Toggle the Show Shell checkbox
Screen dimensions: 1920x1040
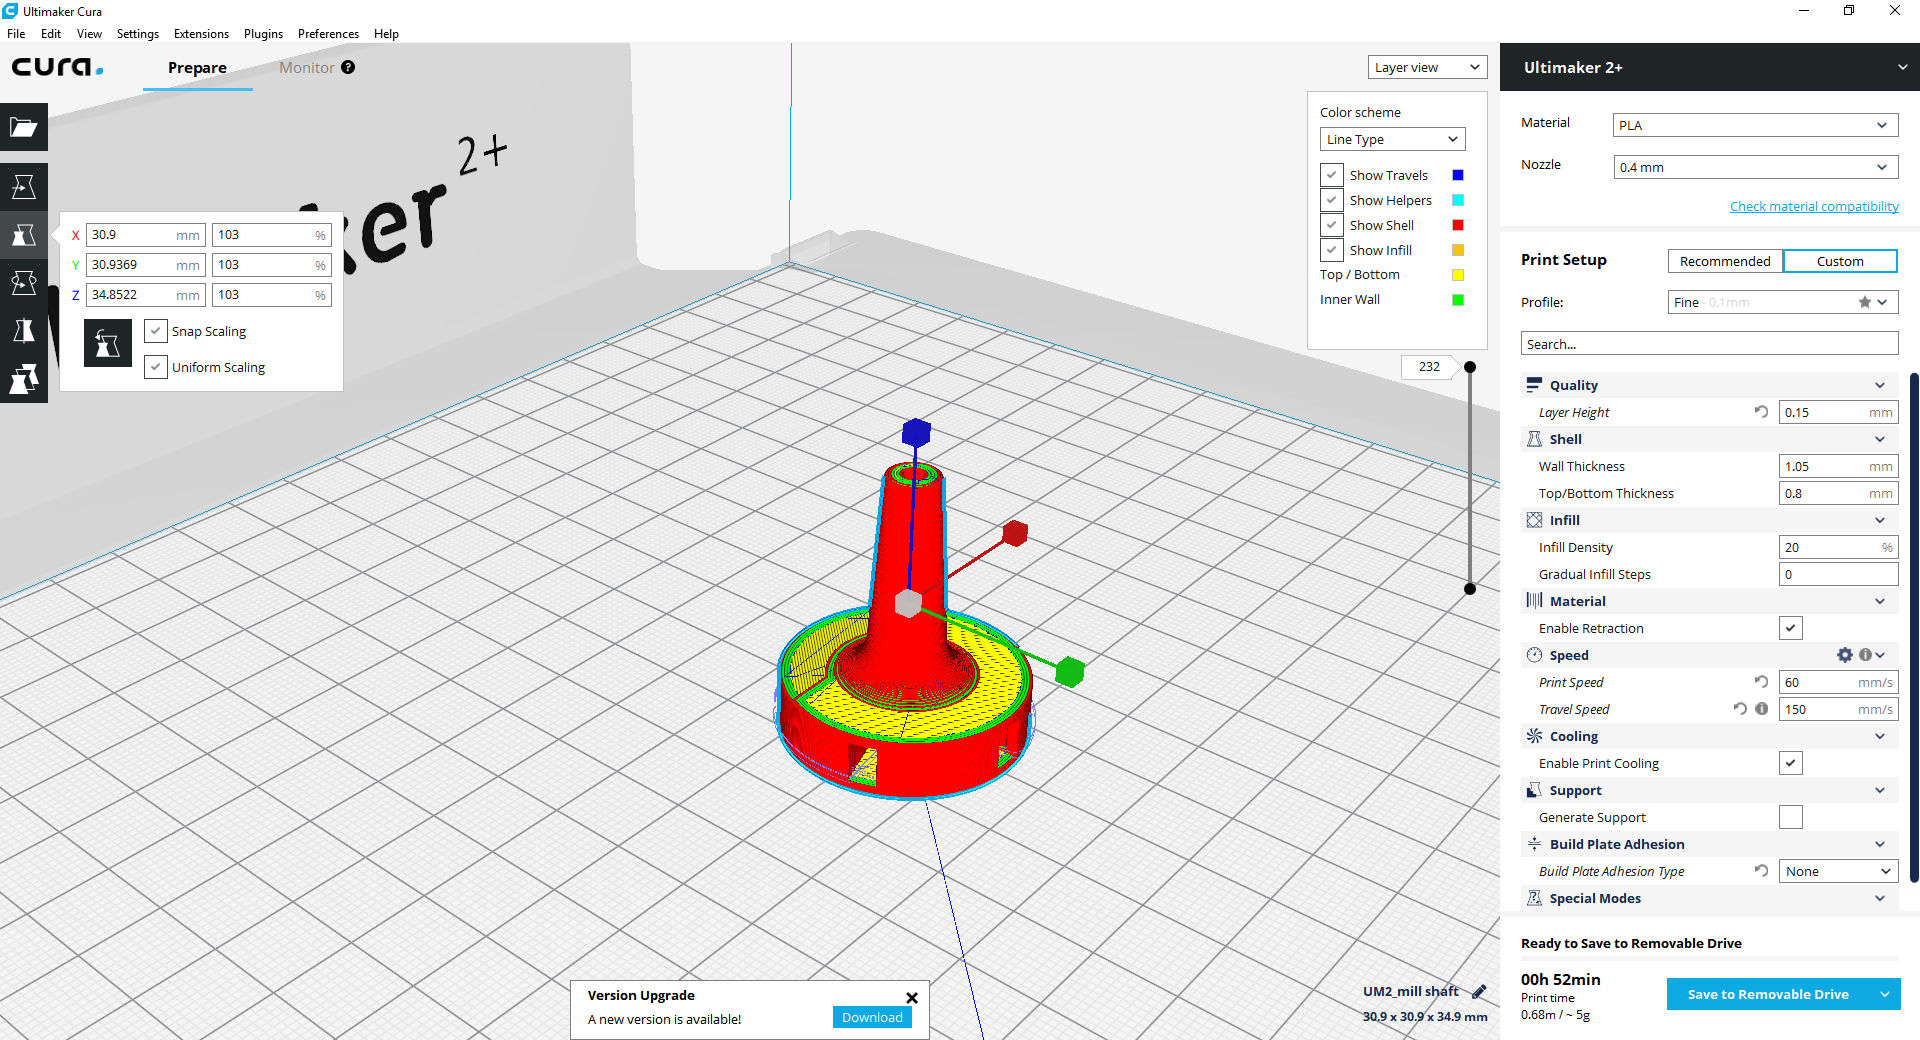(1332, 225)
